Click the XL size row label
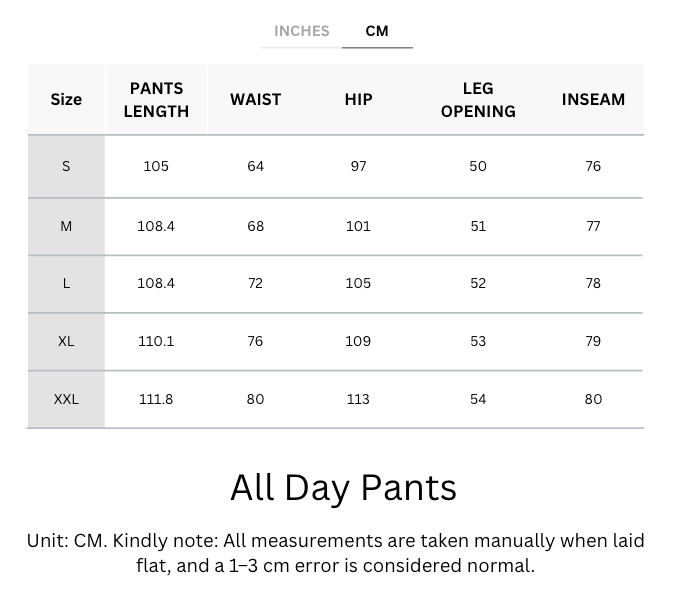The image size is (674, 589). pyautogui.click(x=66, y=341)
